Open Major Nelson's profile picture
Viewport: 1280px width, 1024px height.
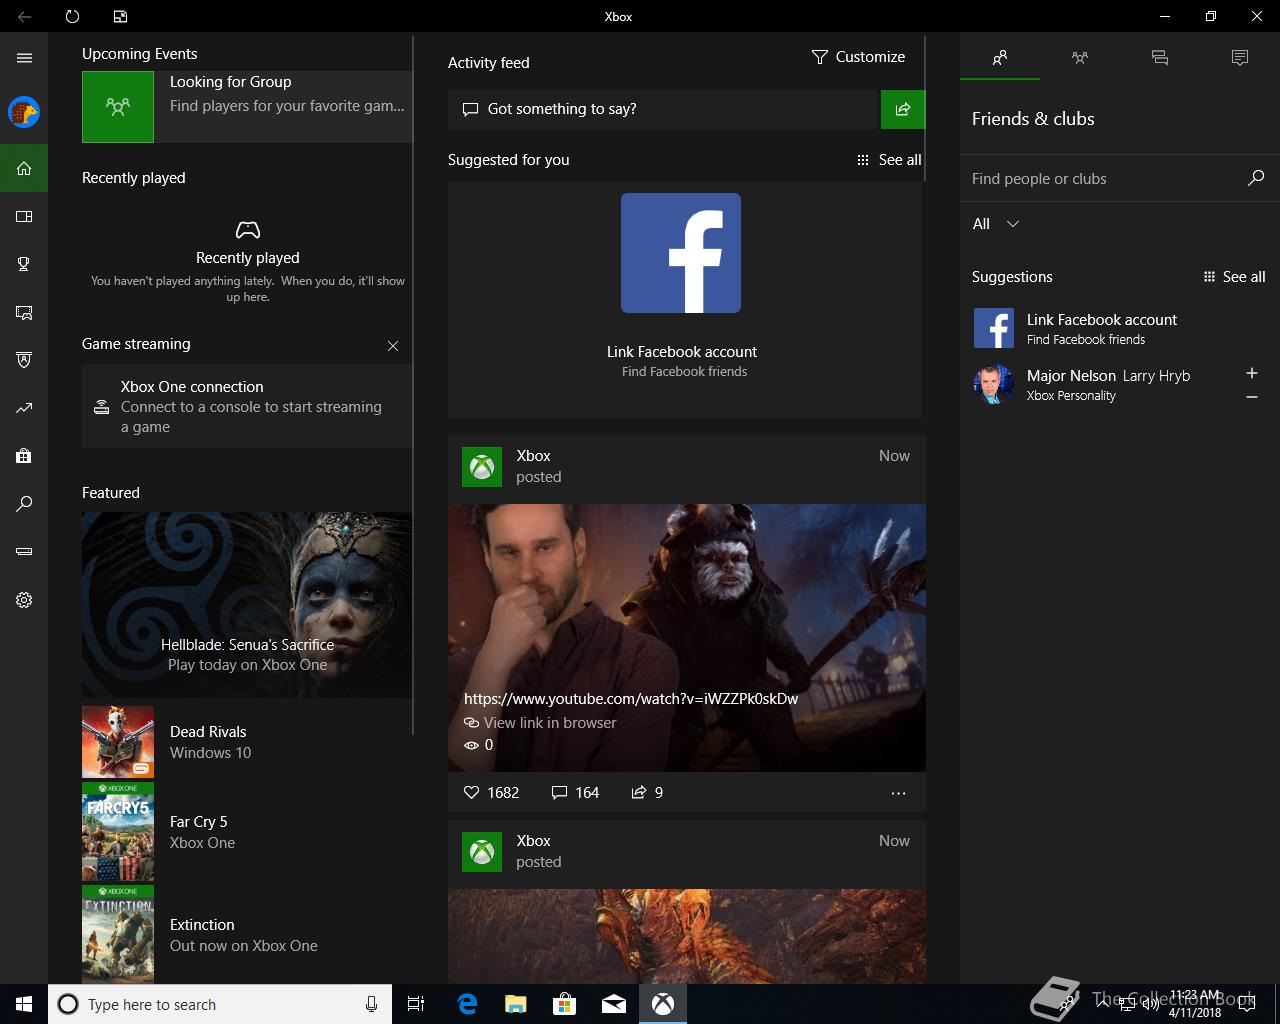tap(993, 384)
